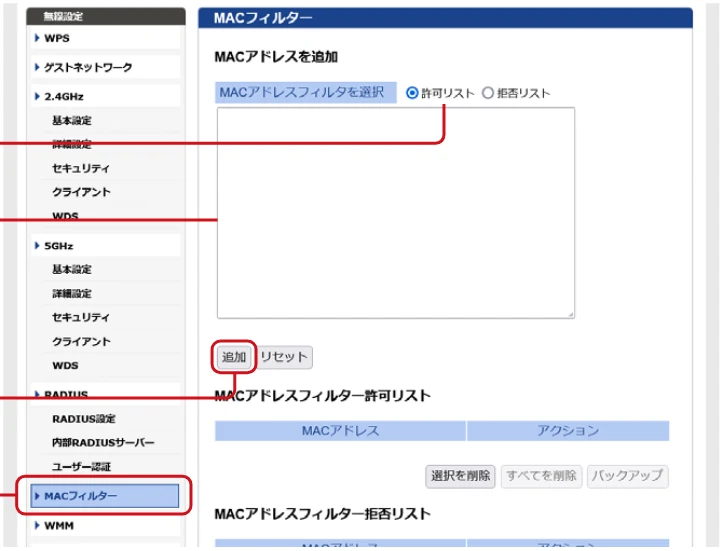Select the 許可リスト radio button
The width and height of the screenshot is (723, 551).
coord(412,93)
